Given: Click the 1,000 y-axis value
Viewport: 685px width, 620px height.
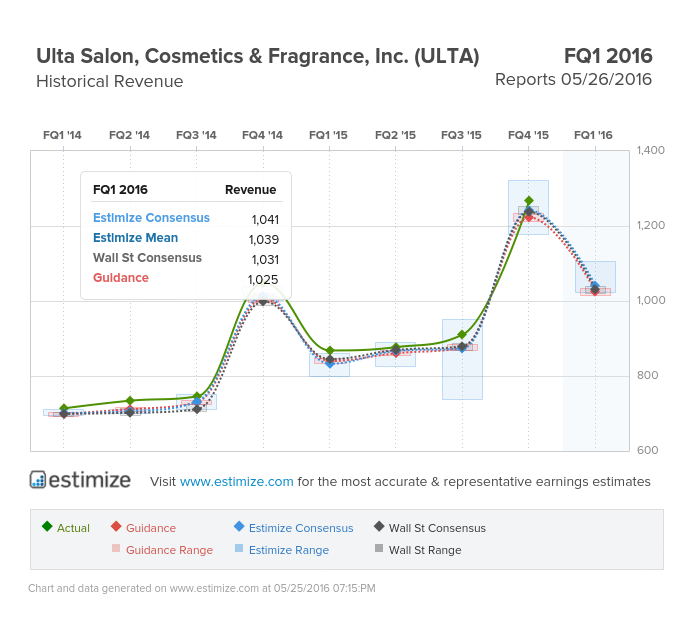Looking at the screenshot, I should 651,300.
